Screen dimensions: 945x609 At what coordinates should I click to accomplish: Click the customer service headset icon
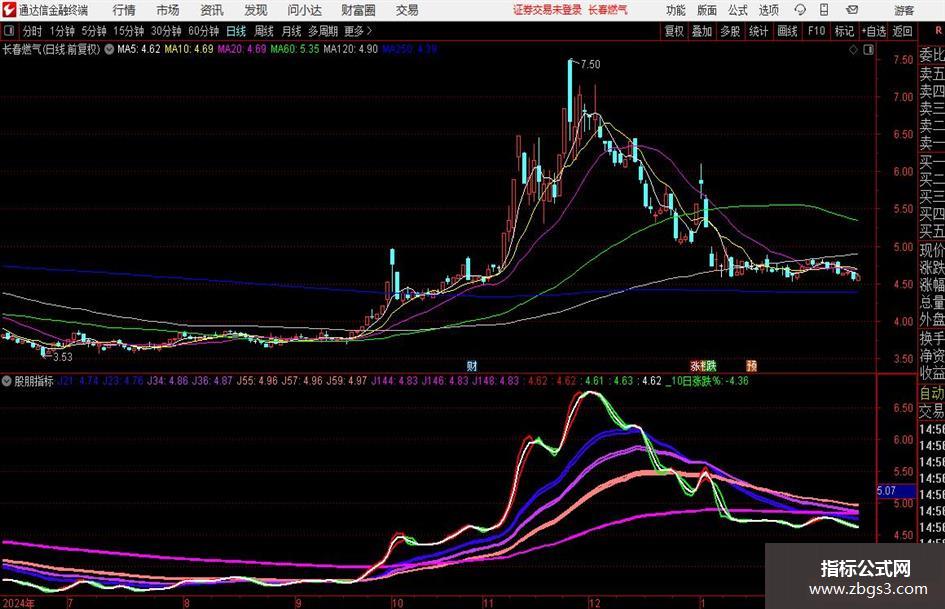point(800,10)
